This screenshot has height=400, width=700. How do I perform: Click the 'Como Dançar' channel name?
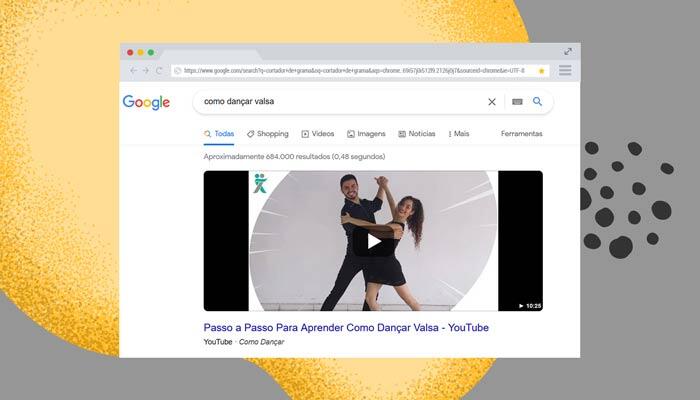click(261, 342)
